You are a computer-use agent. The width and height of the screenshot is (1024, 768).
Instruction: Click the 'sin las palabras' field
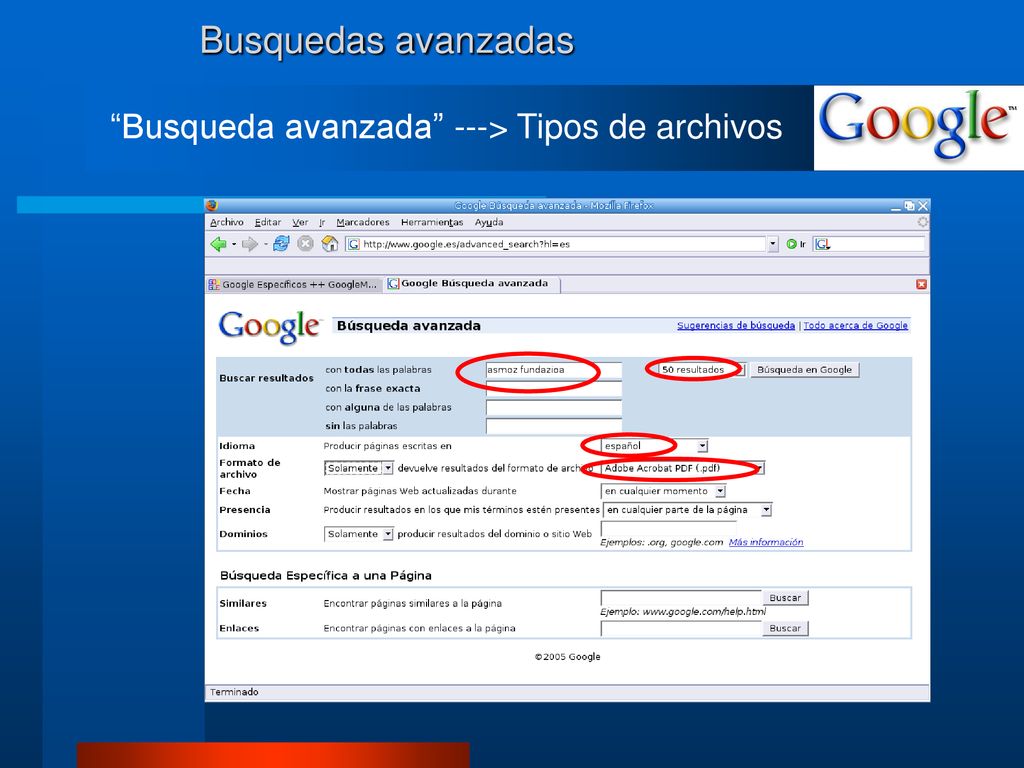coord(553,426)
